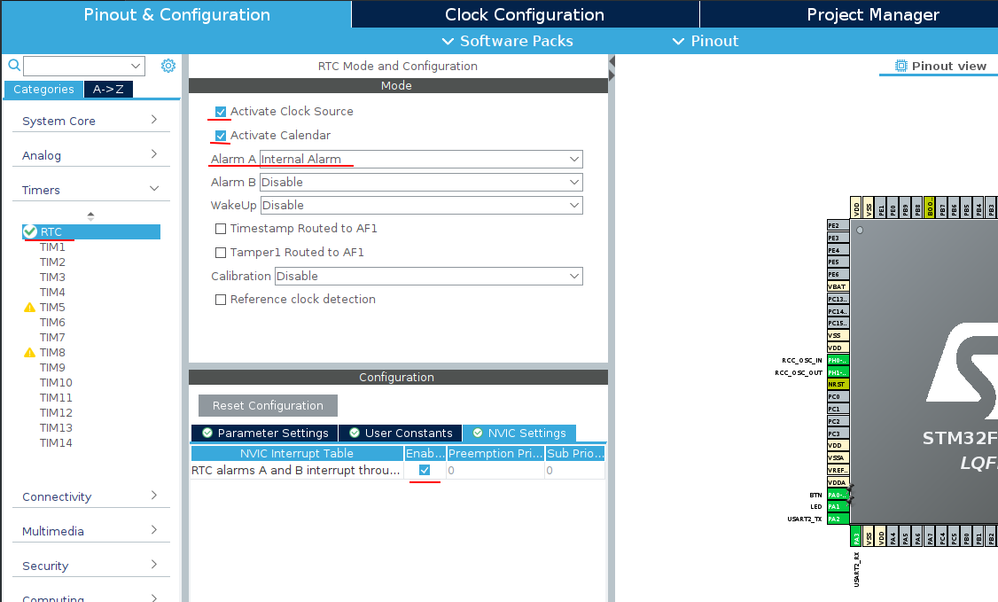Select the green PA1 LED pin
The height and width of the screenshot is (602, 998).
pyautogui.click(x=838, y=507)
